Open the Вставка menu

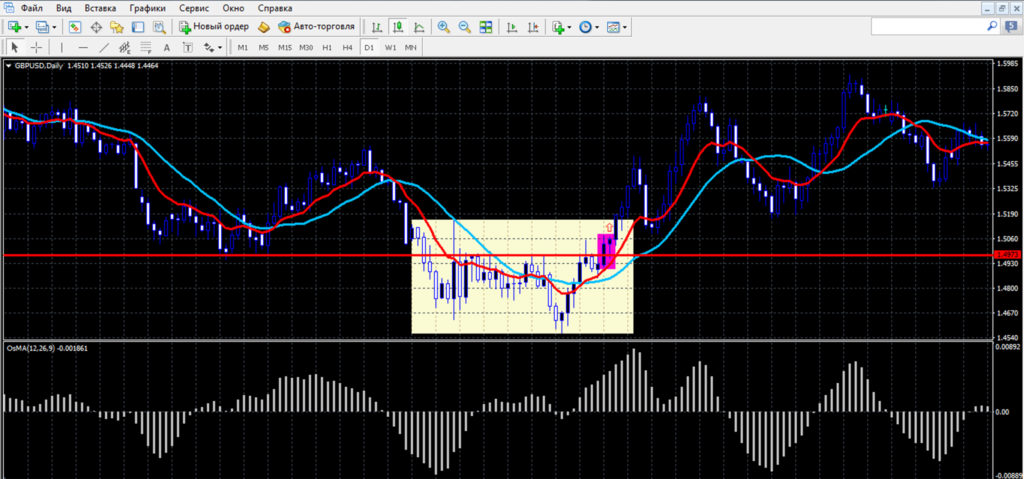101,8
